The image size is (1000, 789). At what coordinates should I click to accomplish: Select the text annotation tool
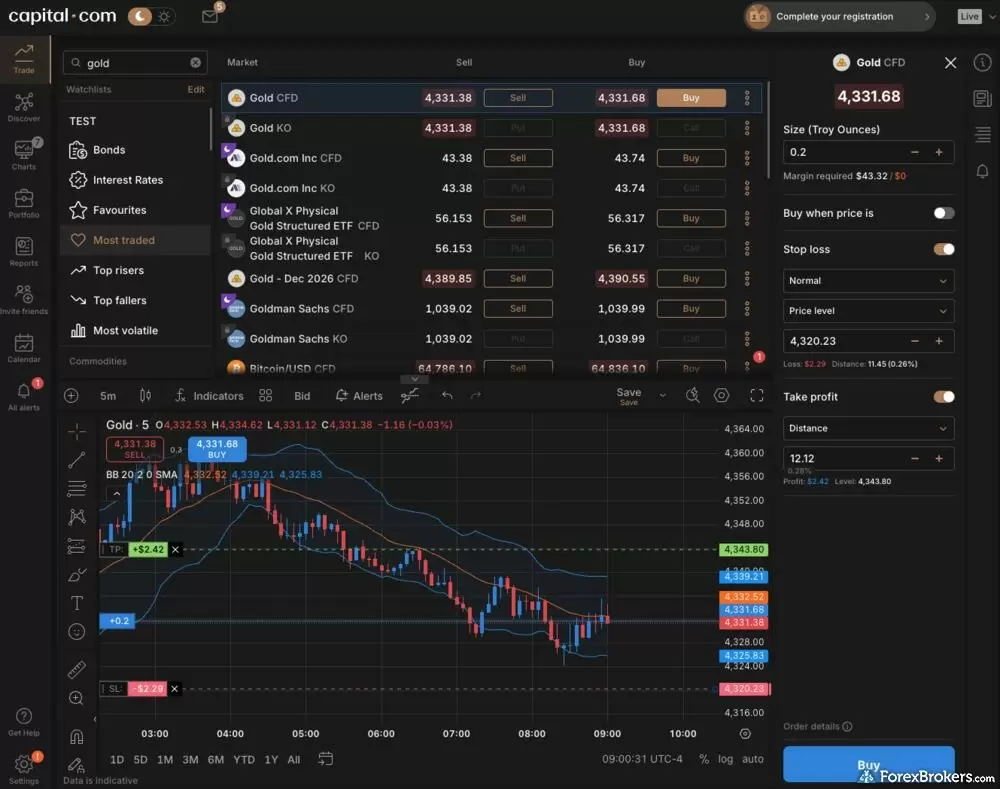click(x=77, y=603)
